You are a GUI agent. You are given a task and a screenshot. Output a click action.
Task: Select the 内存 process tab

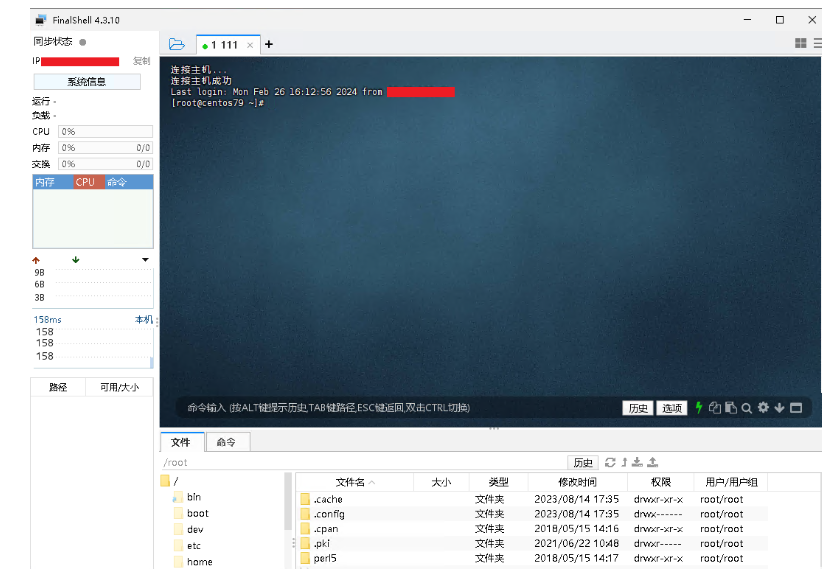[53, 182]
